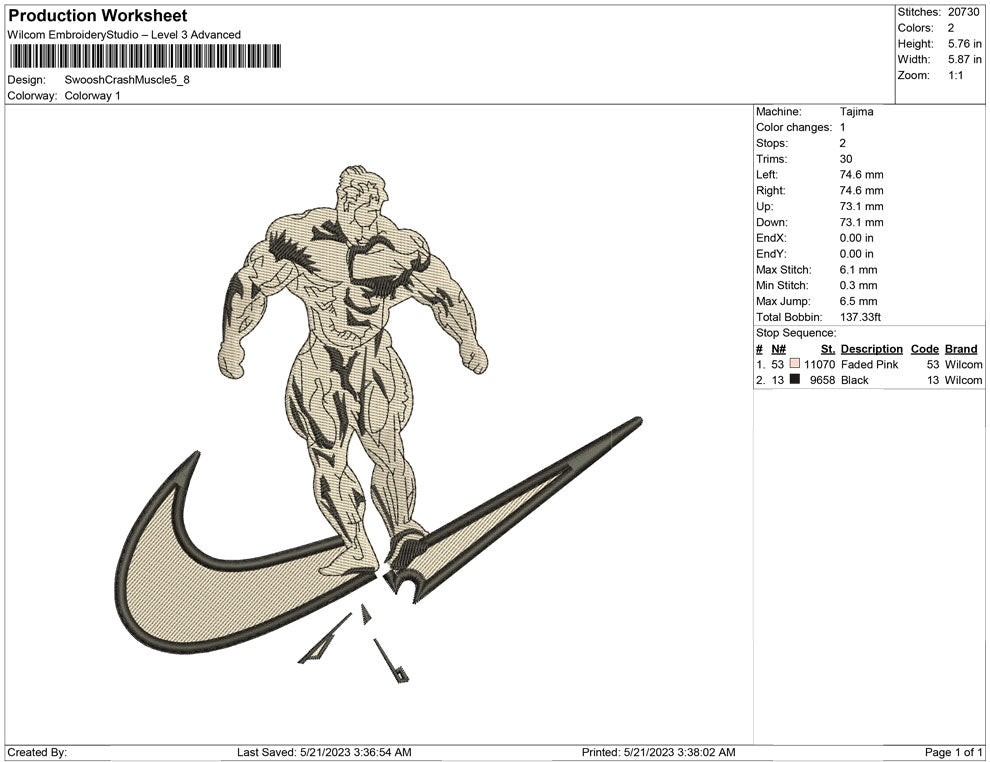
Task: Click the stitch count 20730
Action: [963, 12]
